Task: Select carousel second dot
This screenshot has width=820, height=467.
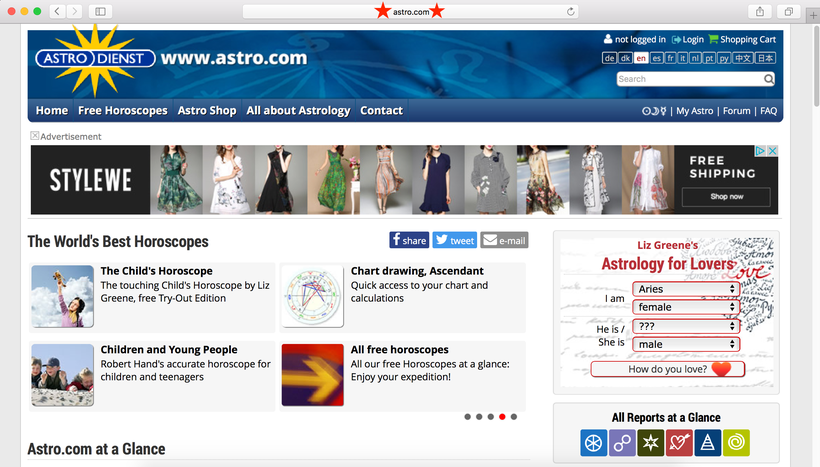Action: [479, 417]
